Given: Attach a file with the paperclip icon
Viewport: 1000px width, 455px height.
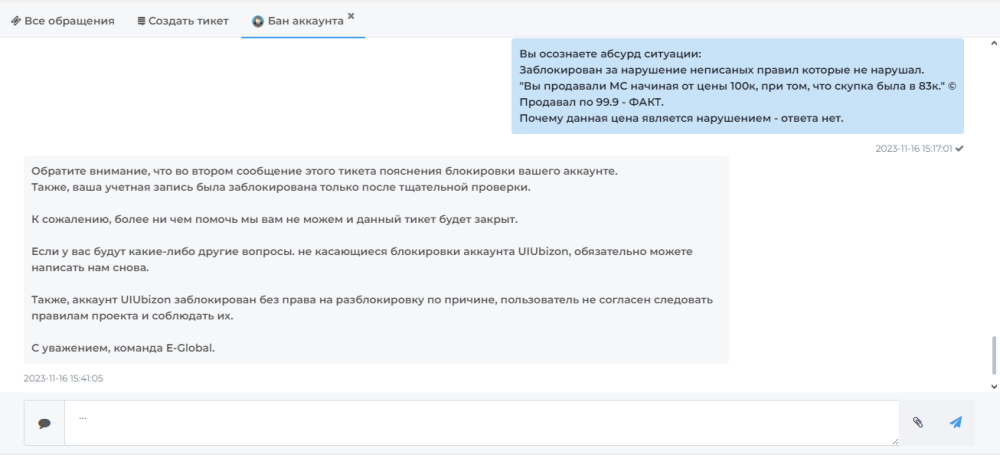Looking at the screenshot, I should click(x=918, y=422).
